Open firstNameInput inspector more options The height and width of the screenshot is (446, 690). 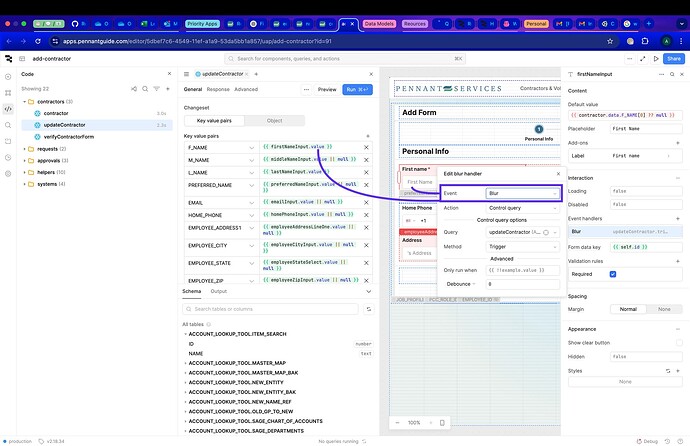tap(661, 74)
